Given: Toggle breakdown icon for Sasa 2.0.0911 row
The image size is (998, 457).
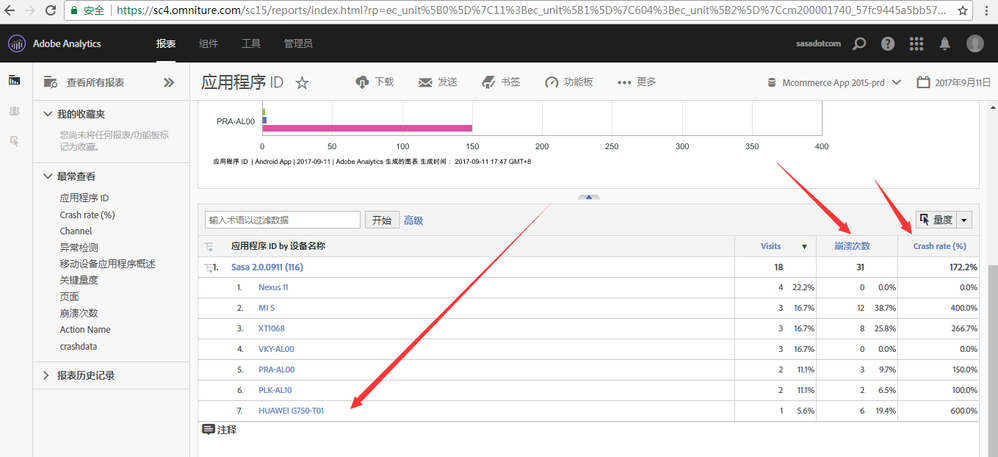Looking at the screenshot, I should point(210,267).
